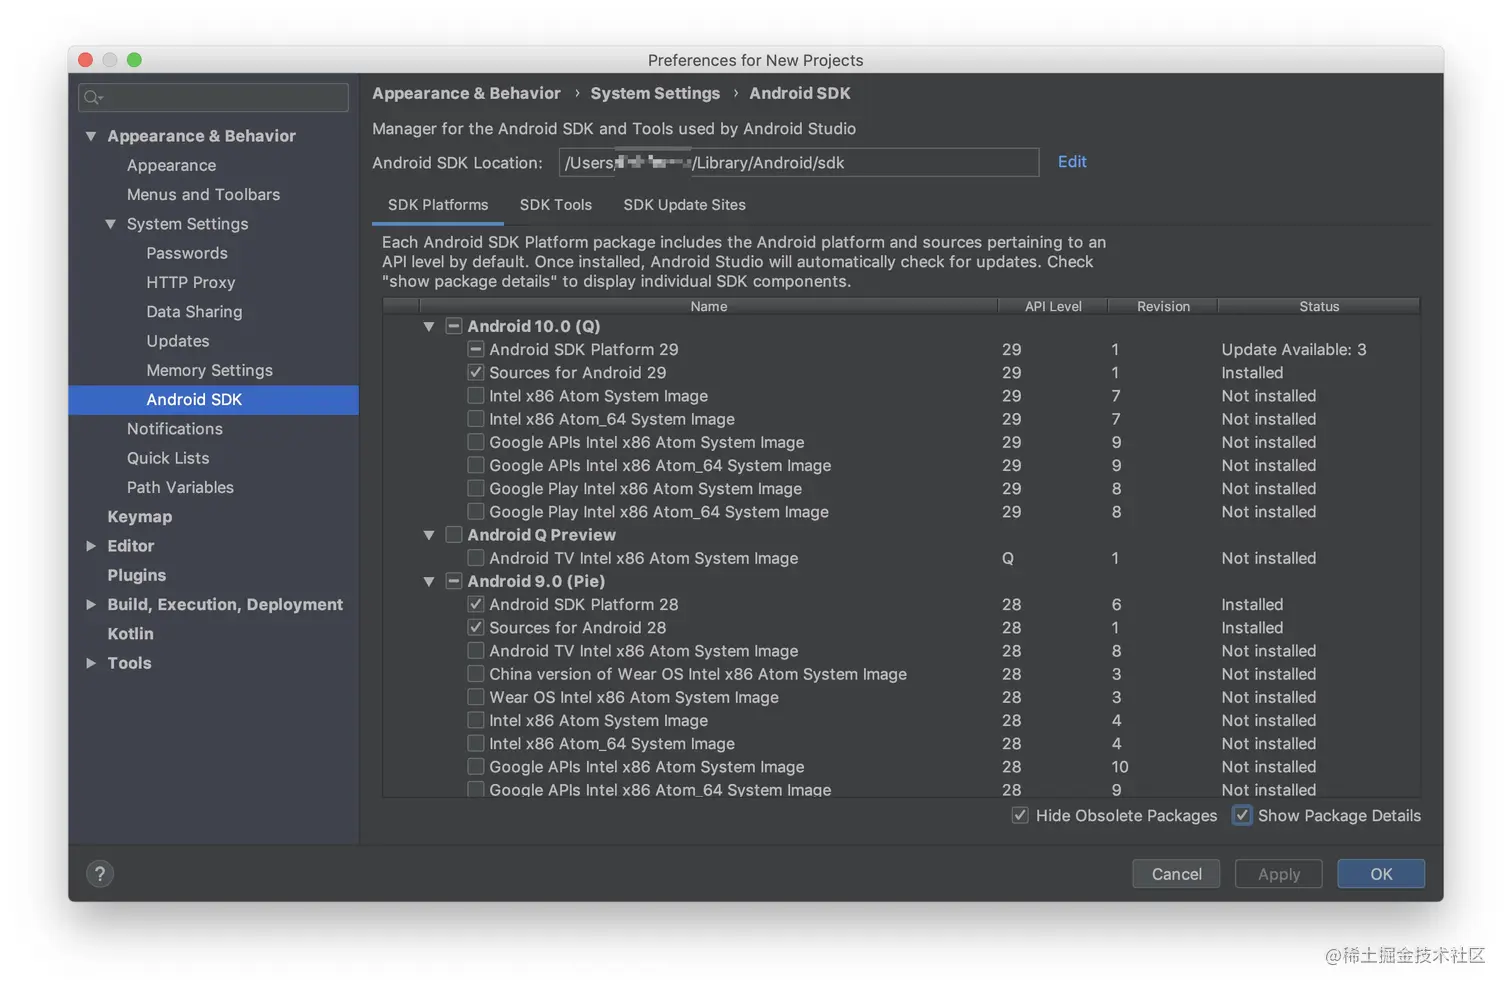The width and height of the screenshot is (1512, 992).
Task: Select Keymap settings
Action: [140, 516]
